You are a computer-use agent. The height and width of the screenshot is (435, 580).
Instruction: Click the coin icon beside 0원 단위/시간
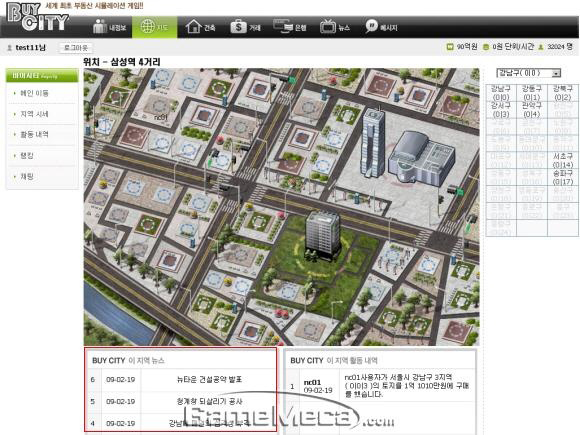click(486, 47)
